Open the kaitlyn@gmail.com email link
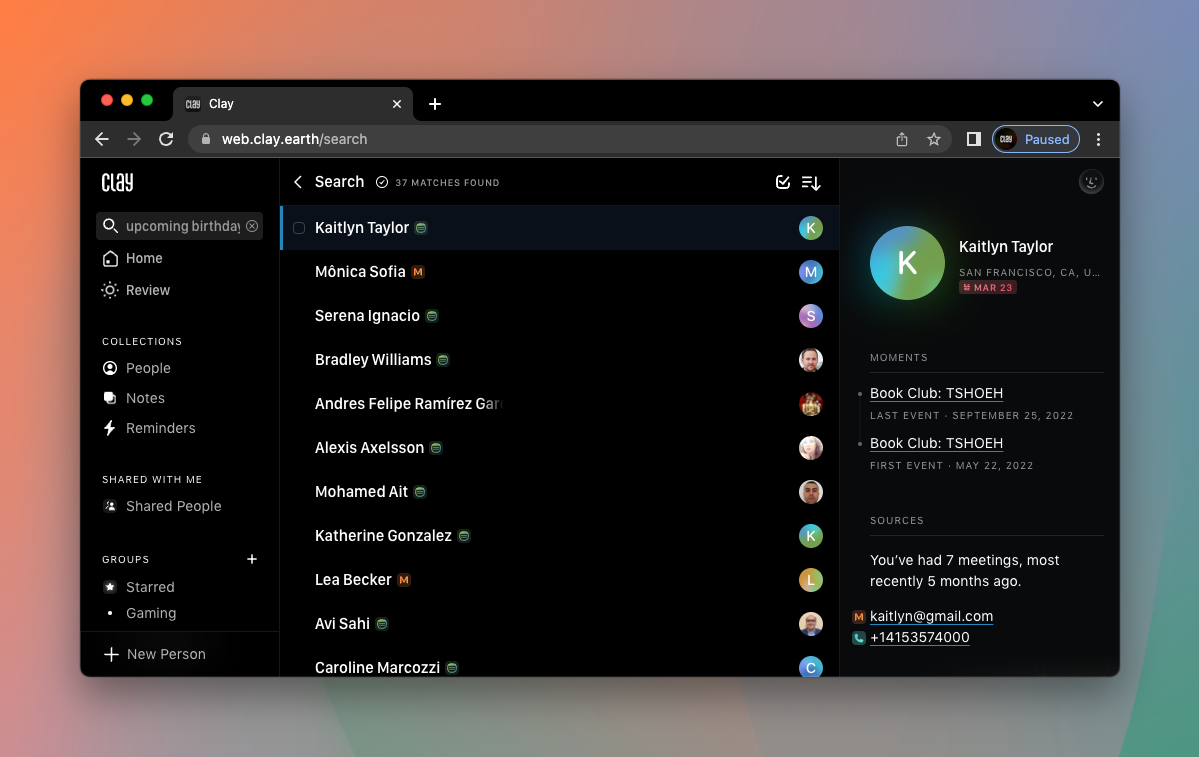1199x757 pixels. point(931,616)
